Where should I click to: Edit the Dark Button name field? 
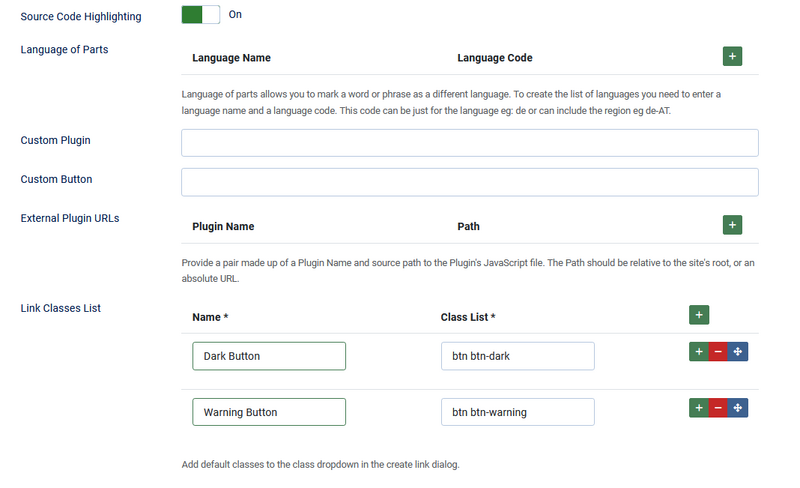(269, 356)
